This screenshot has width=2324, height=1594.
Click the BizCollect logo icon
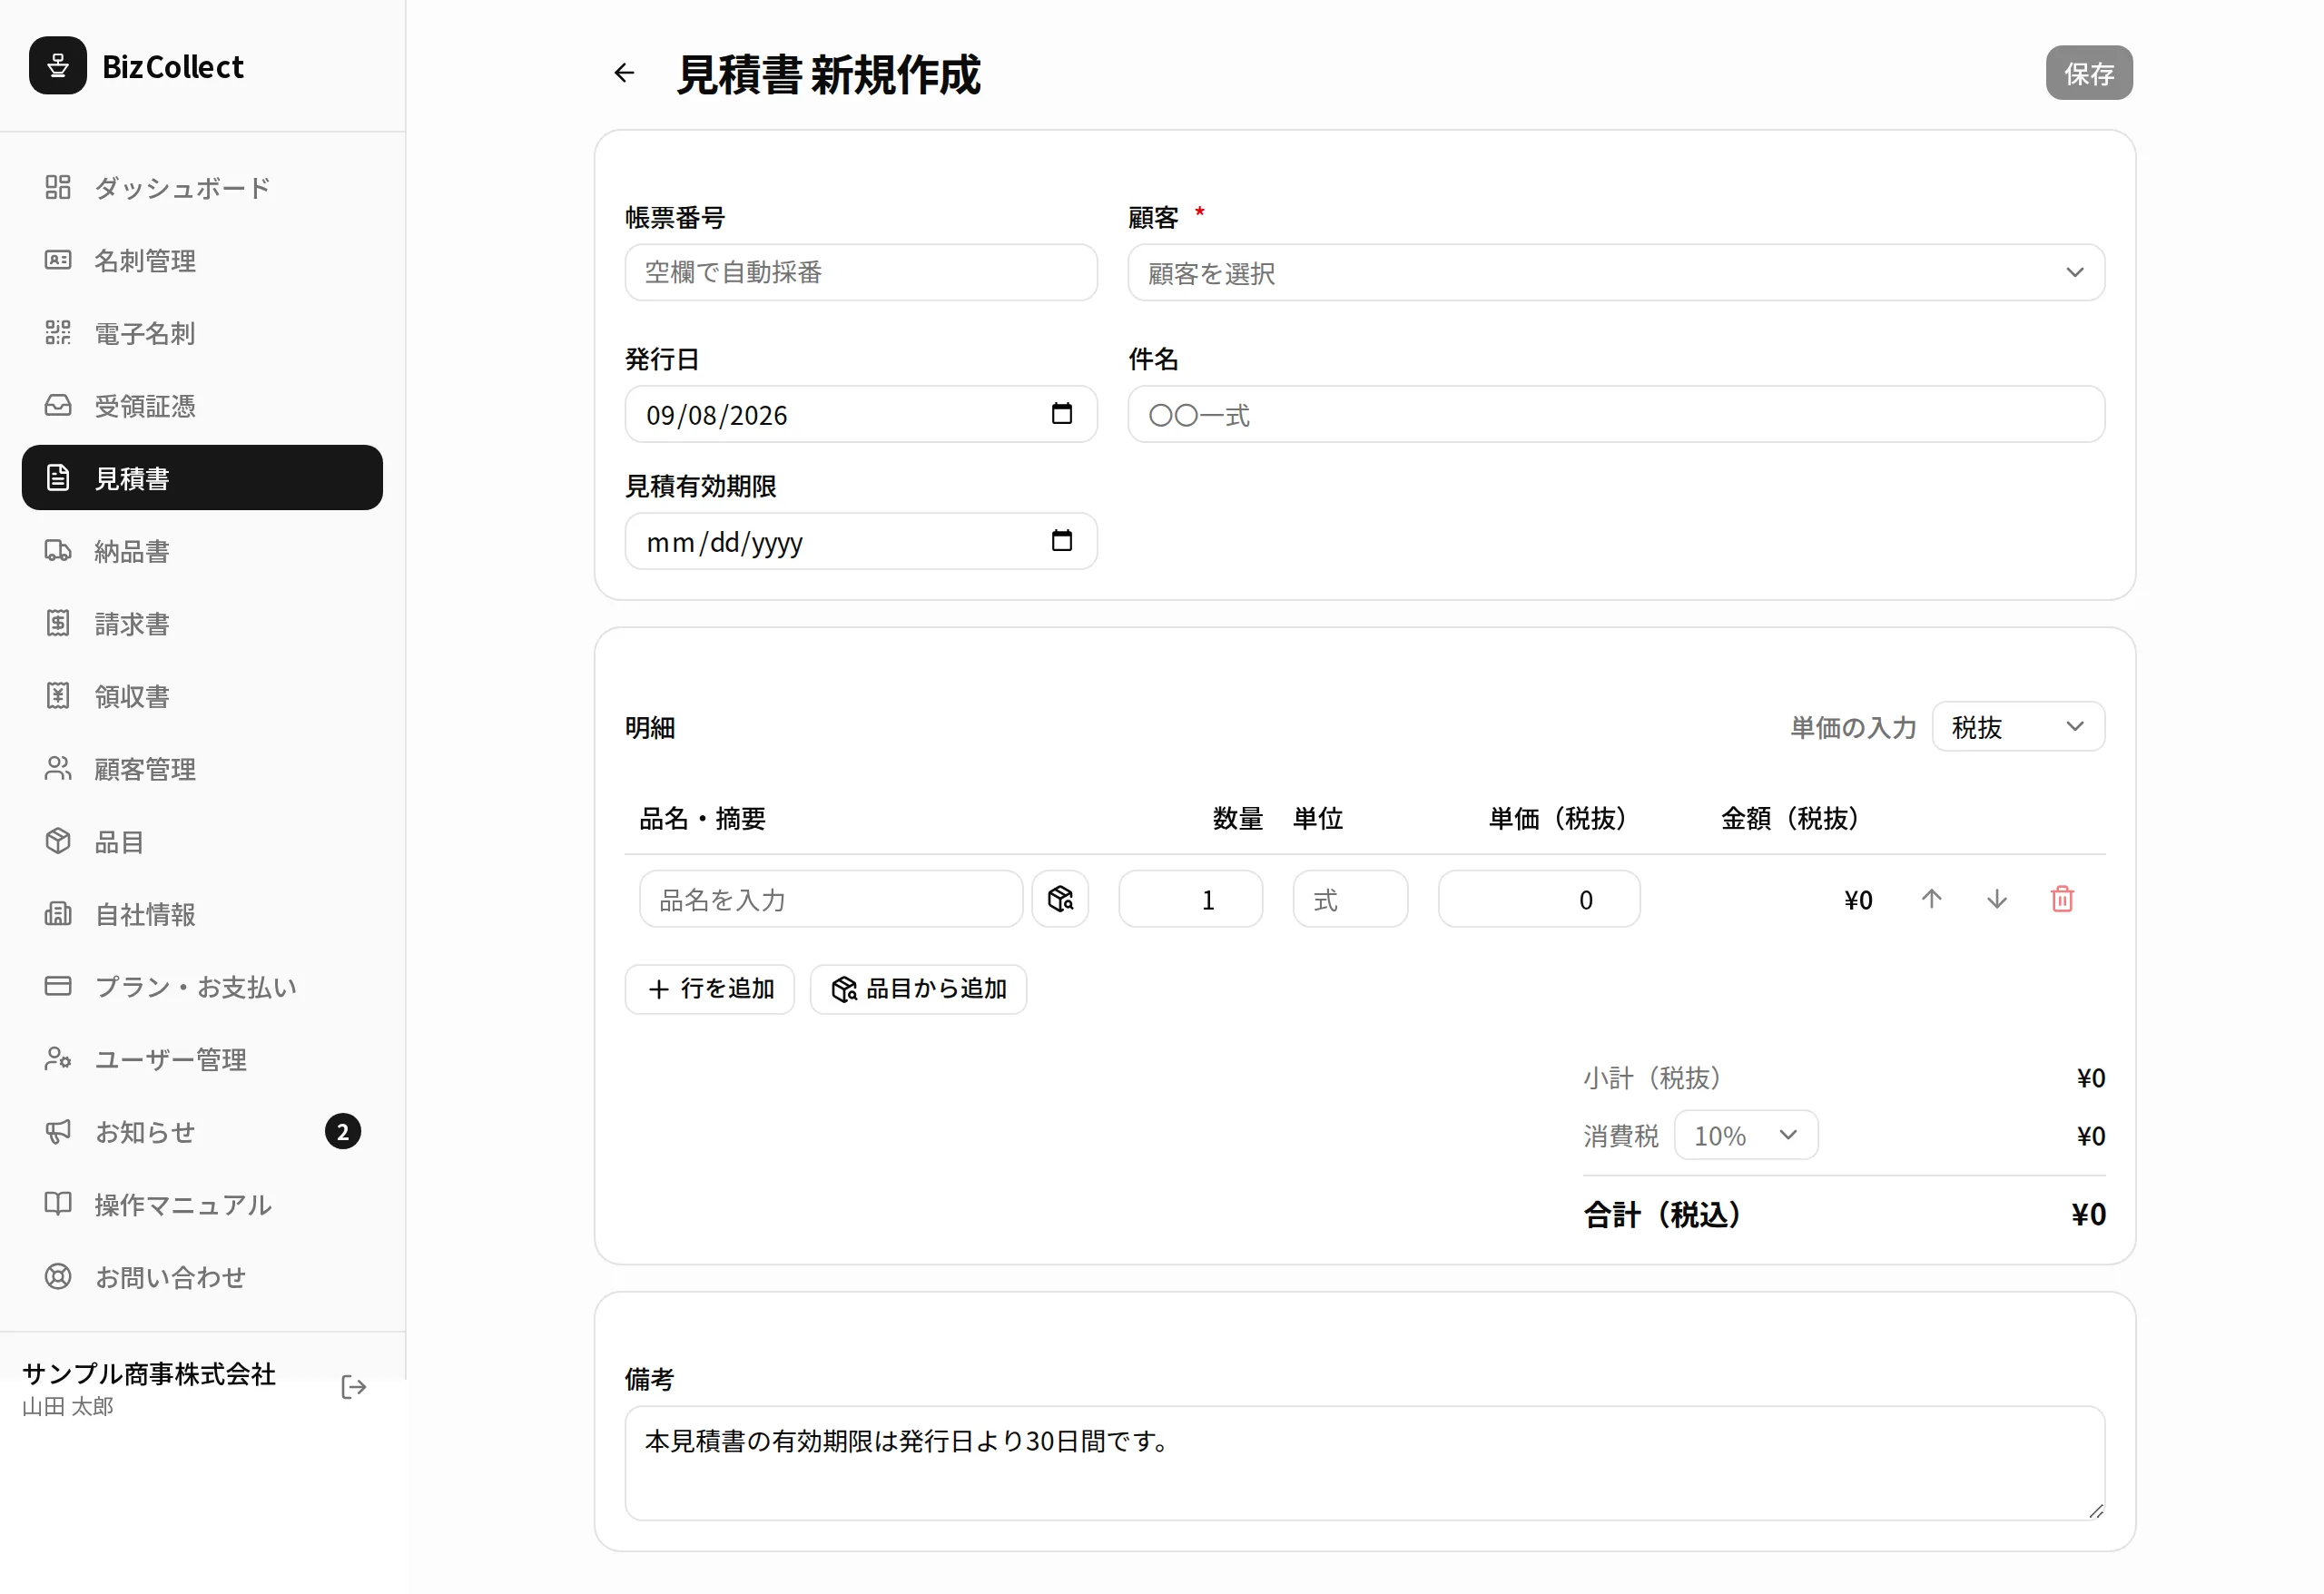[58, 66]
